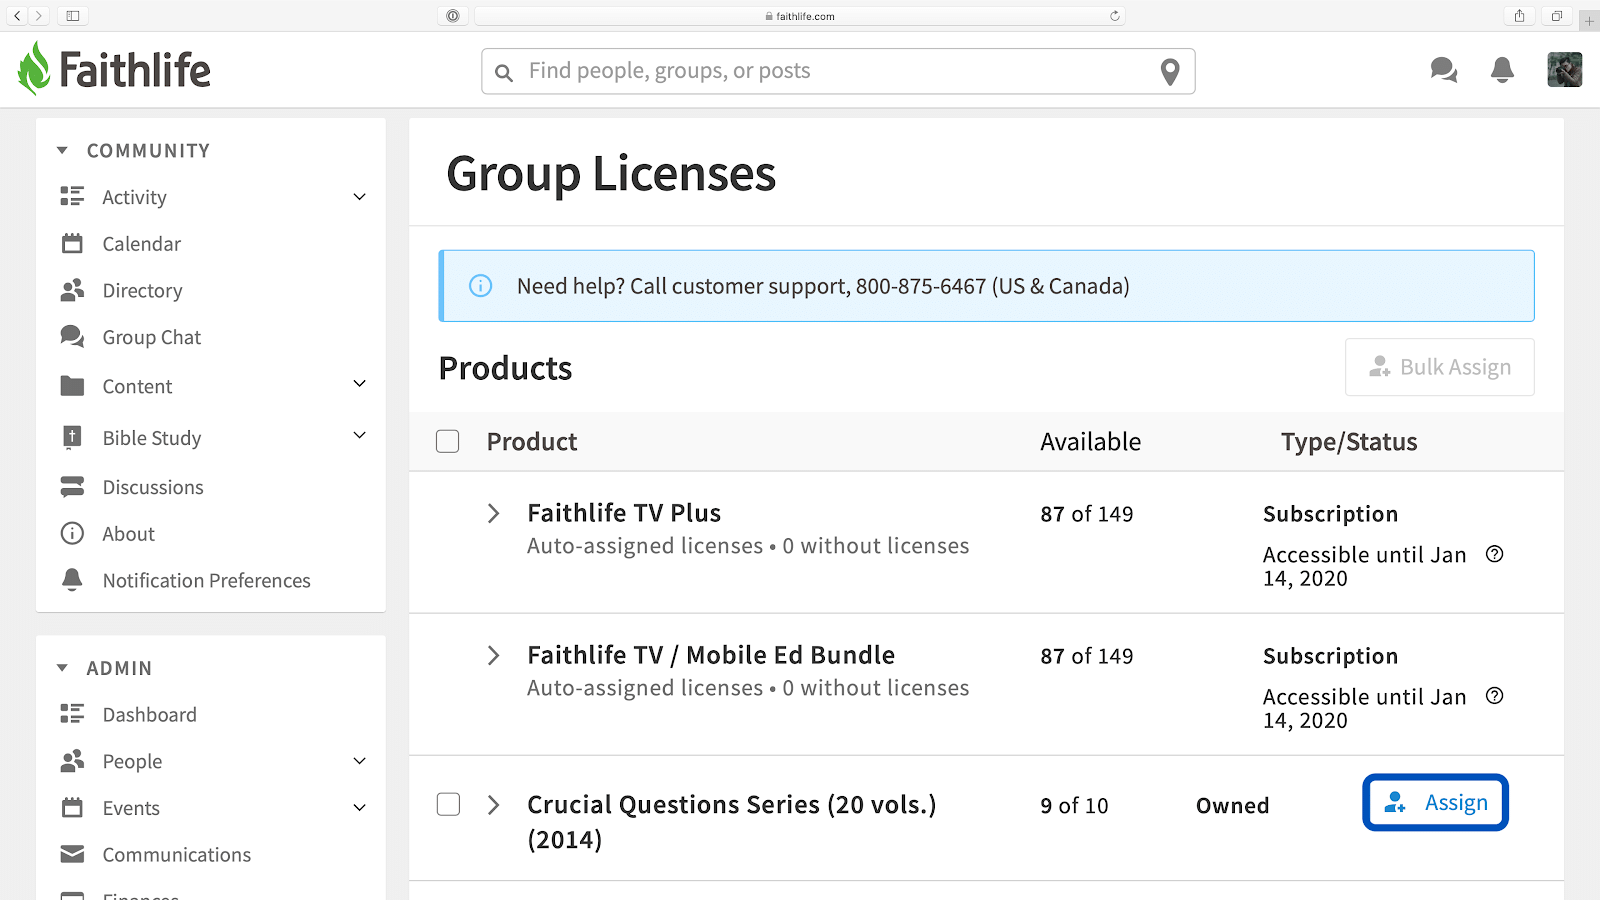The width and height of the screenshot is (1600, 900).
Task: Click the search magnifier icon
Action: click(504, 73)
